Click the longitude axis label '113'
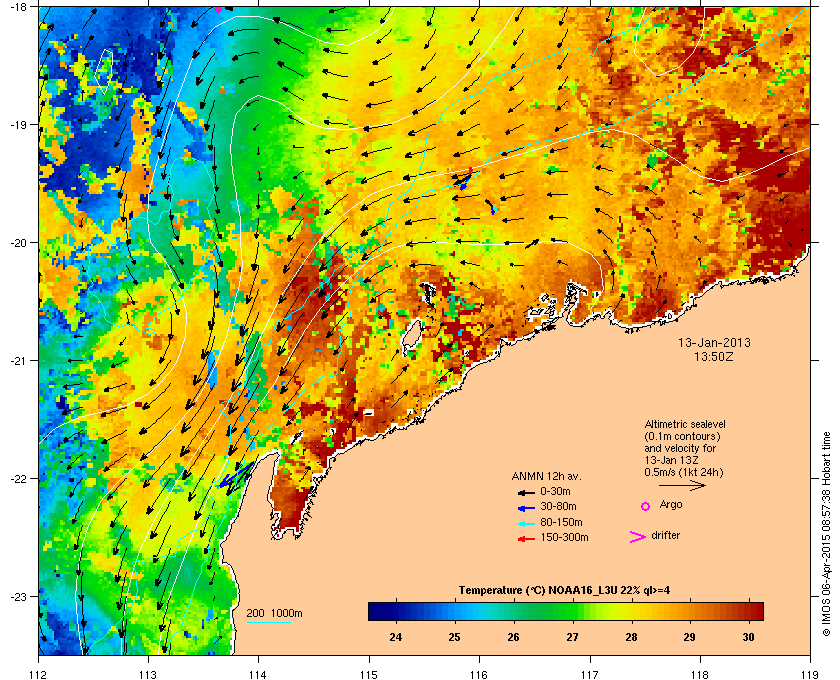 point(148,674)
